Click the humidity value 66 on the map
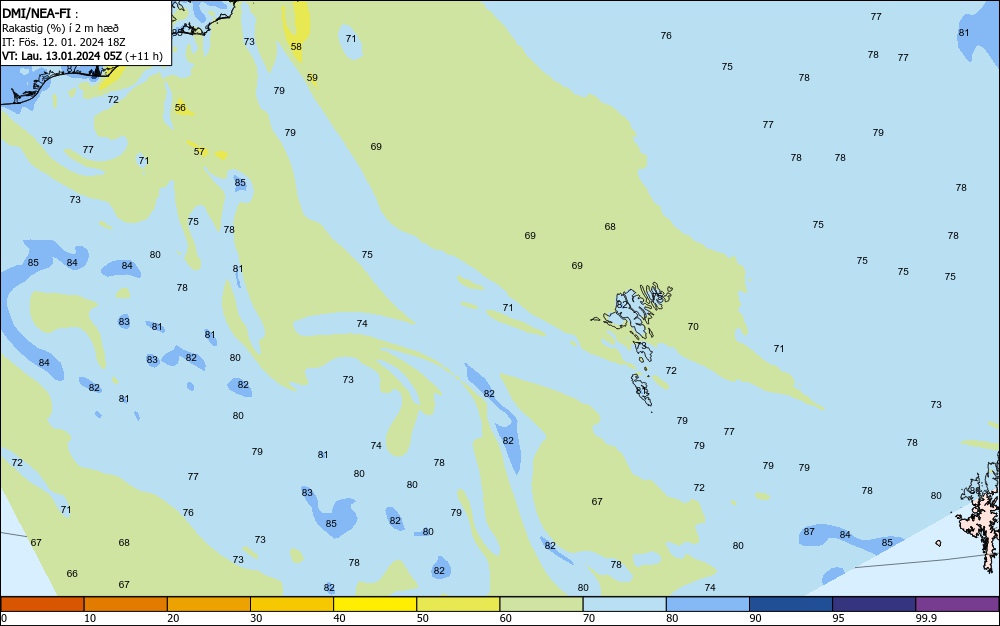The width and height of the screenshot is (1000, 626). (x=72, y=574)
